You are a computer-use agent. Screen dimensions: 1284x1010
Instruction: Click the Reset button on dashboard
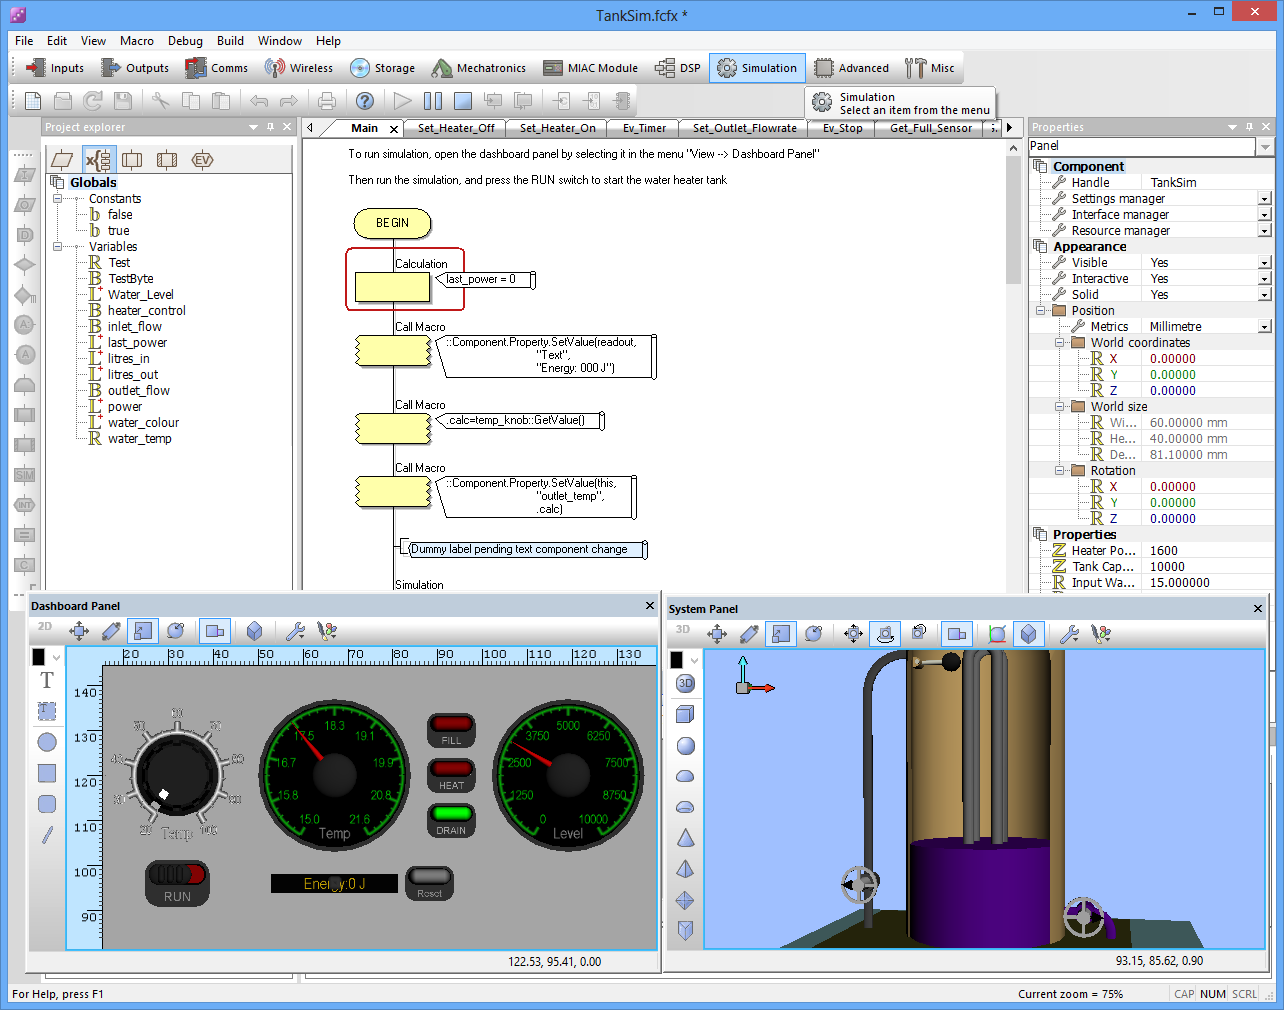[x=430, y=883]
